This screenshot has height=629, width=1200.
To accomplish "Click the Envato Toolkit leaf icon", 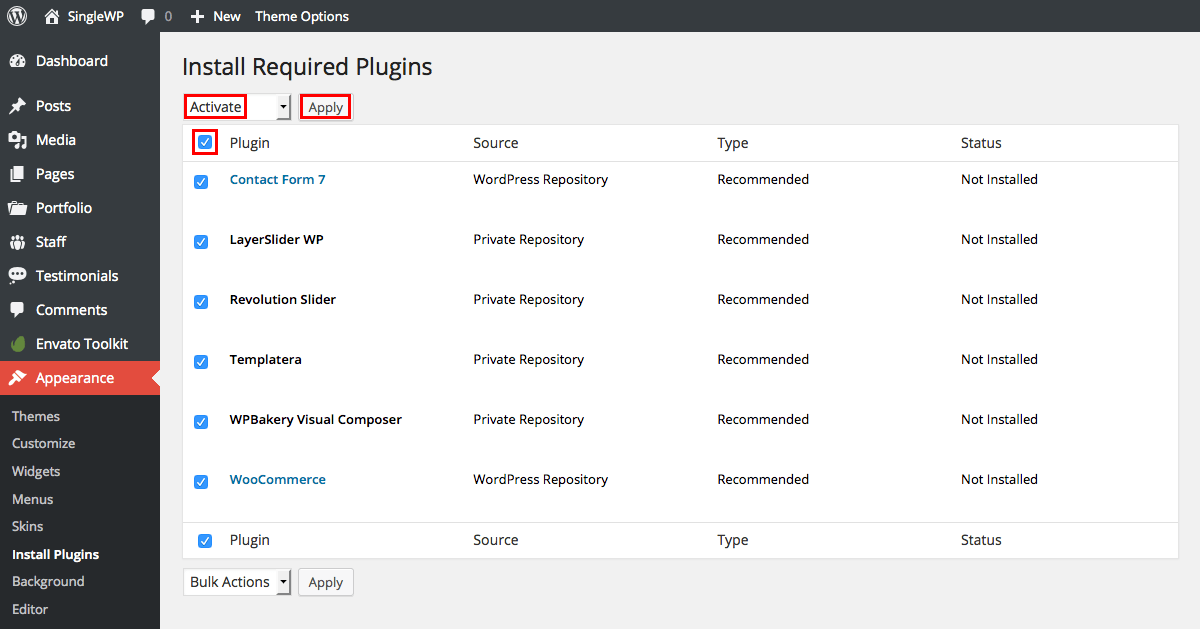I will [x=17, y=344].
